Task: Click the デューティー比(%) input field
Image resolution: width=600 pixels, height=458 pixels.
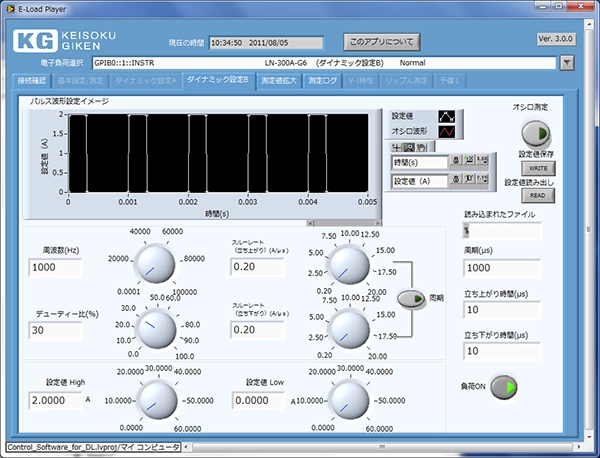Action: 55,331
